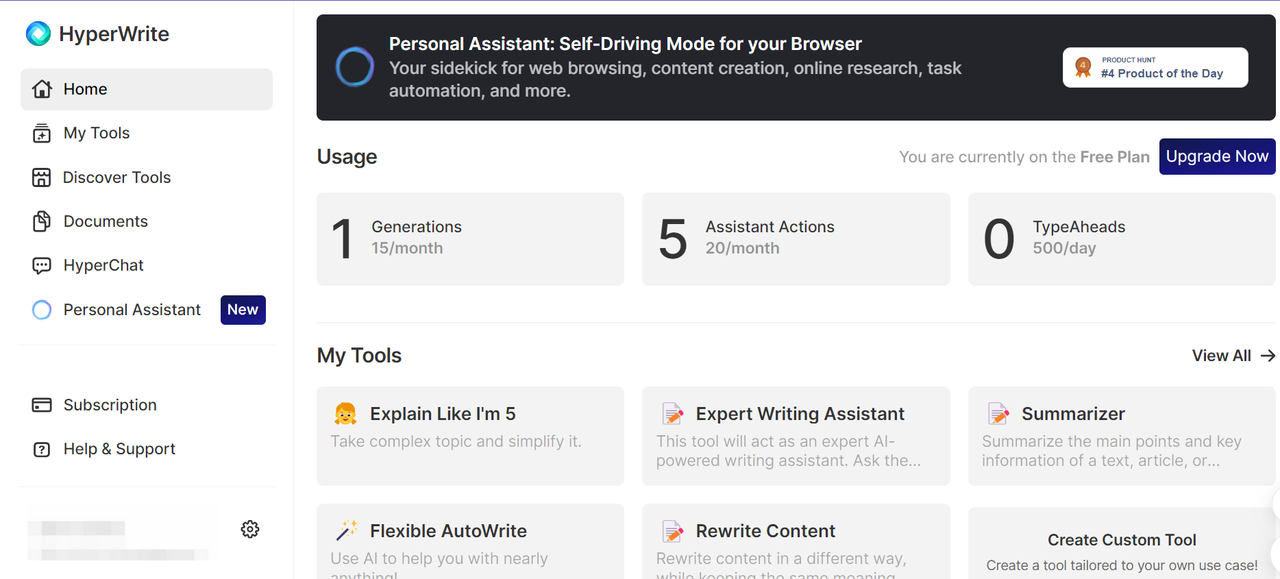Click the View All arrow icon

click(x=1268, y=356)
